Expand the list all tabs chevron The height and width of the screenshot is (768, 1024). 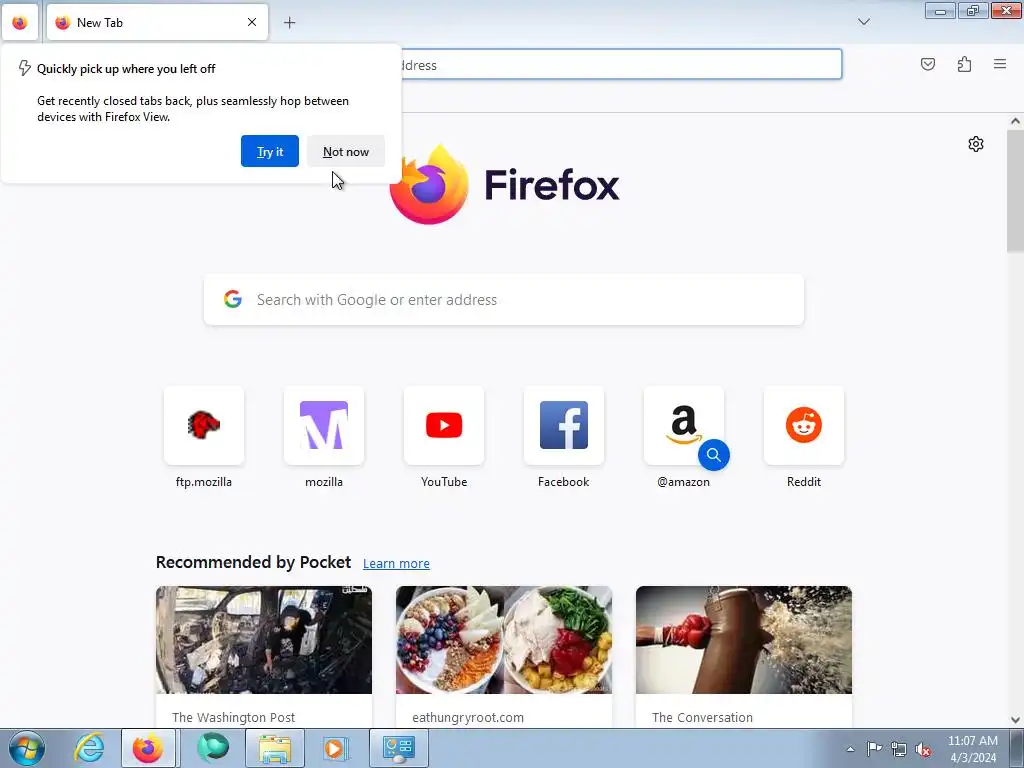point(863,22)
